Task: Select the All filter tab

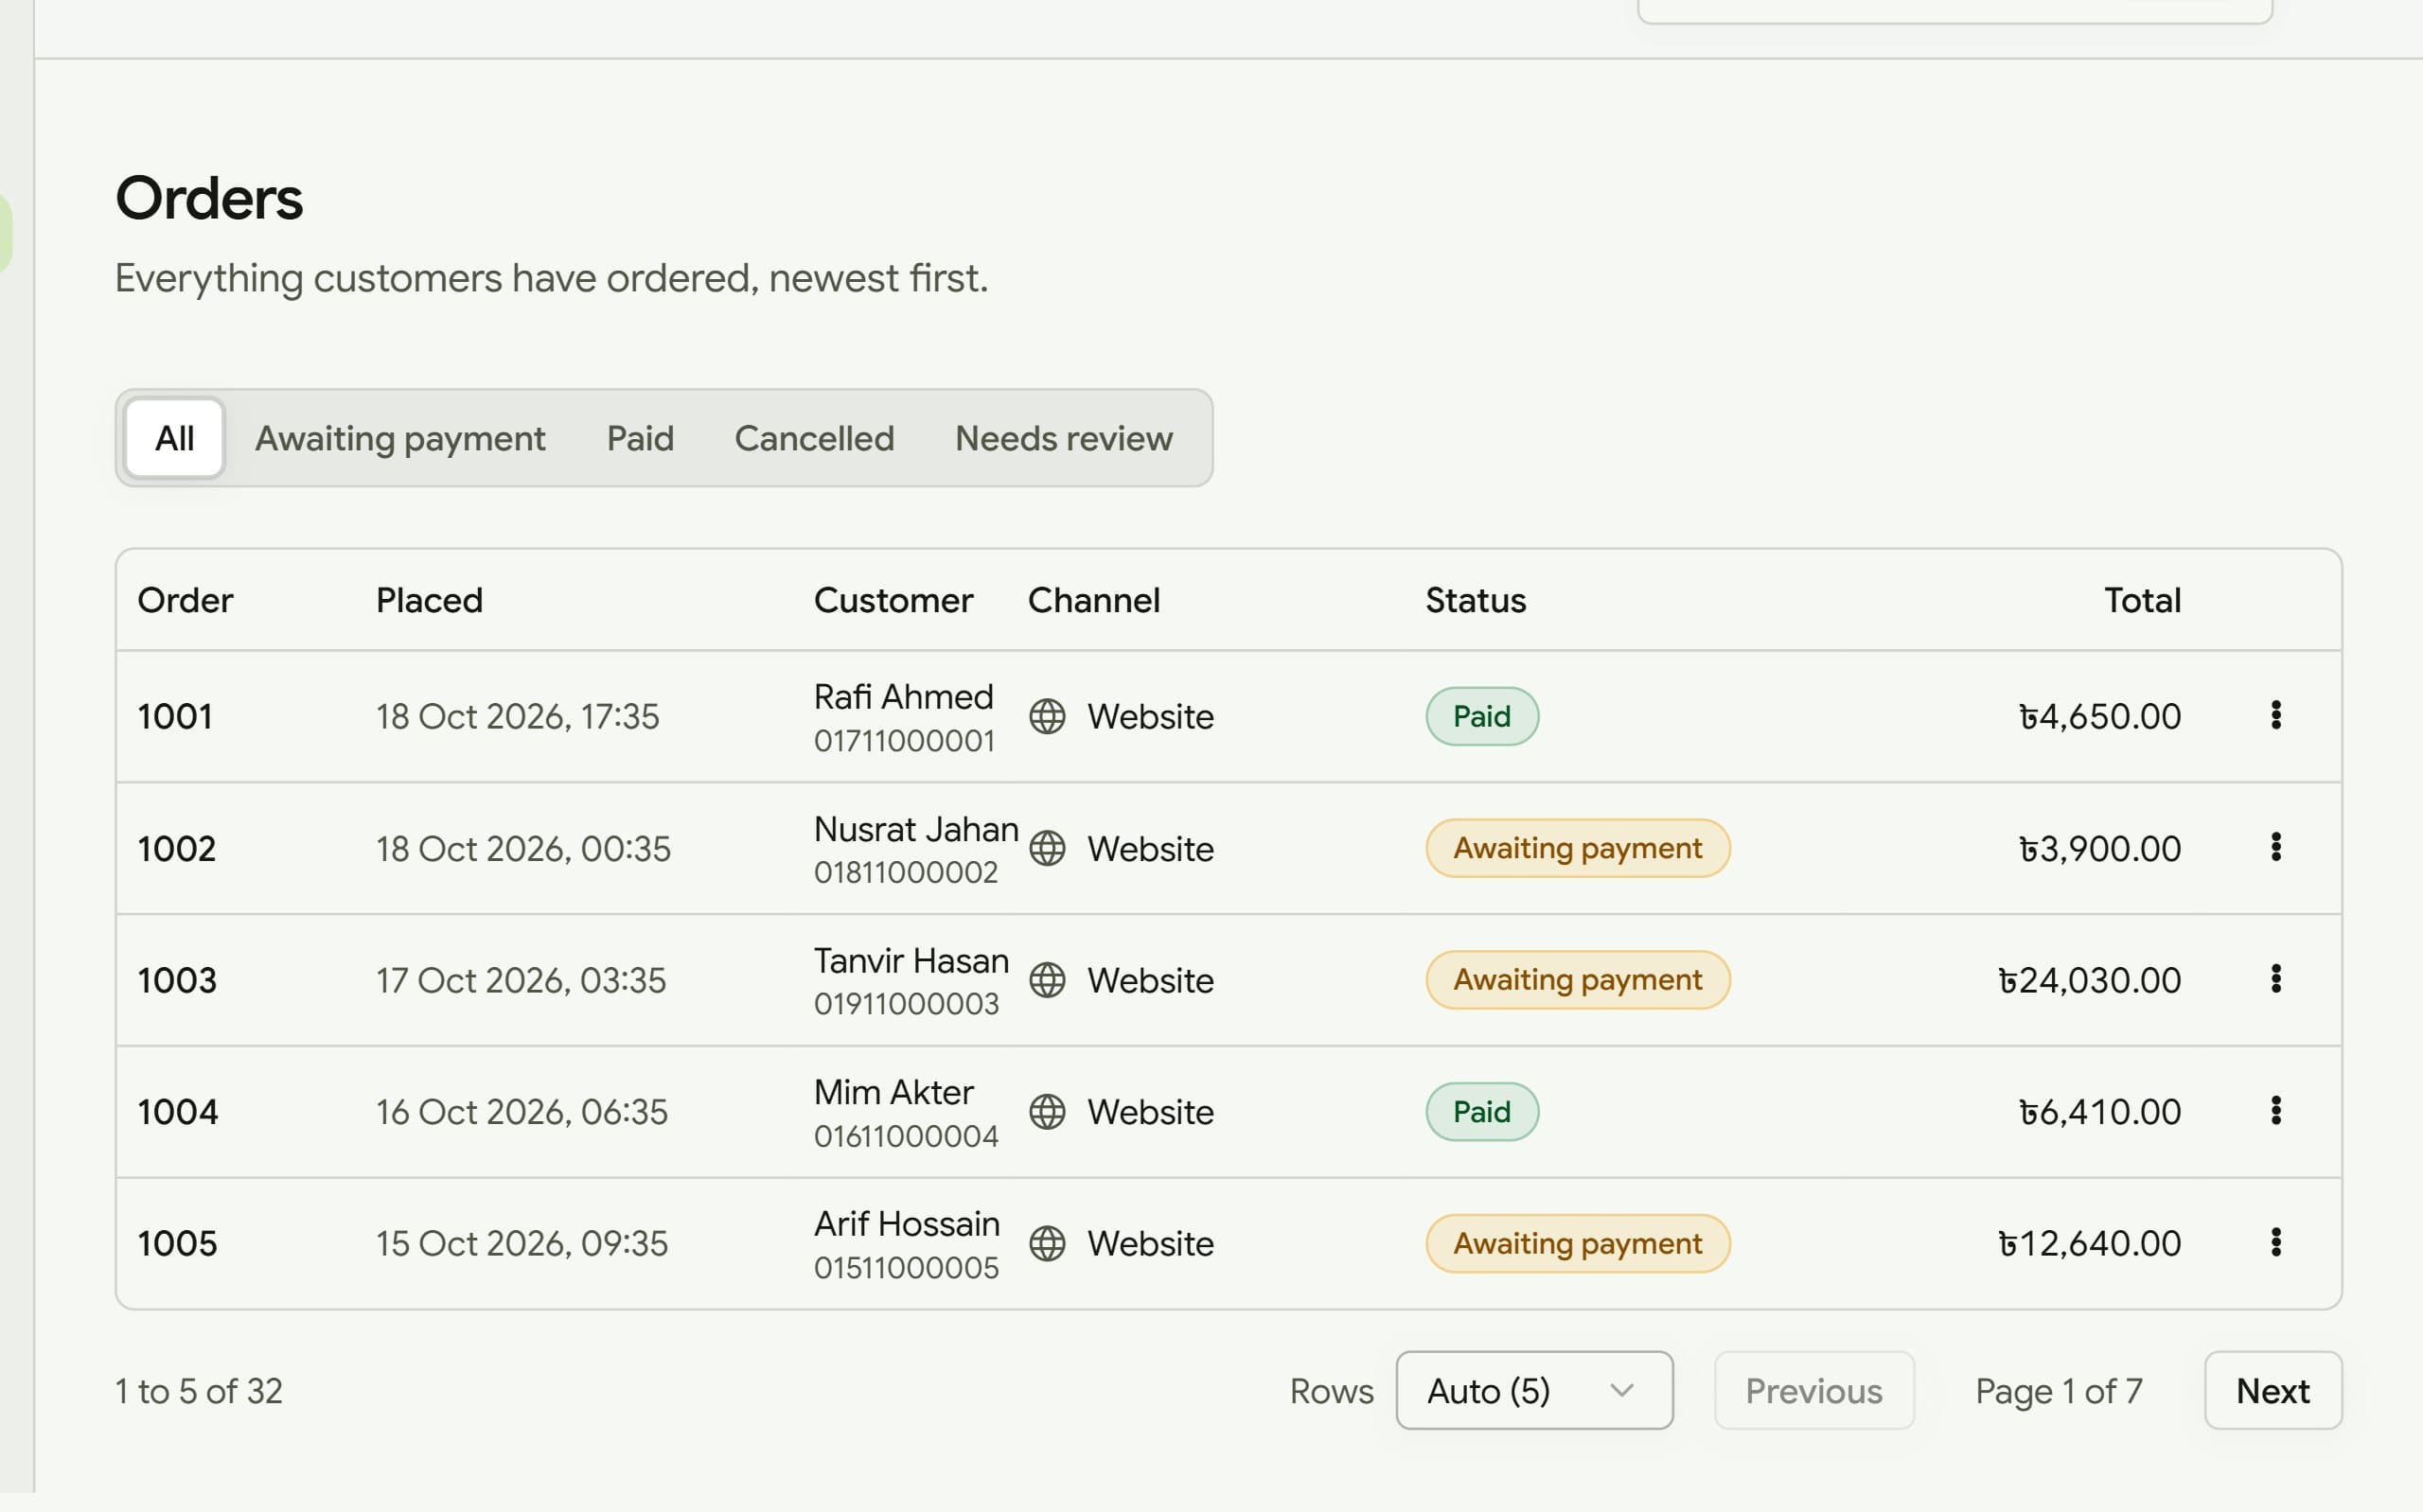Action: 174,438
